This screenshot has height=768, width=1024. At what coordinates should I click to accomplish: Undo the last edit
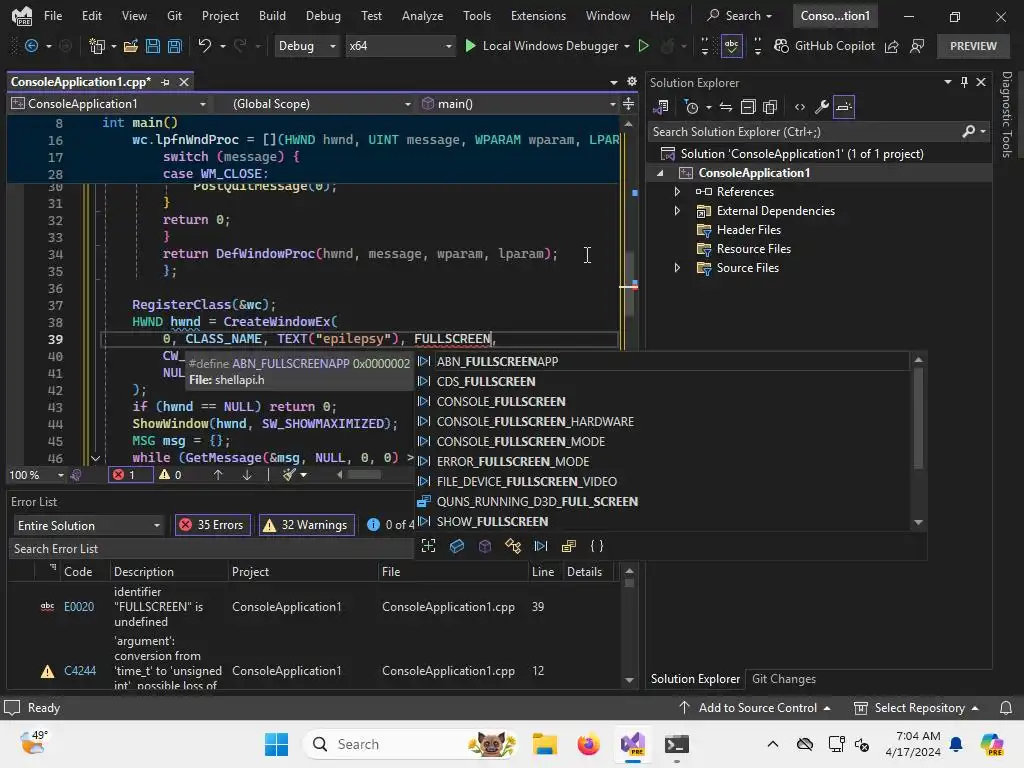[204, 46]
